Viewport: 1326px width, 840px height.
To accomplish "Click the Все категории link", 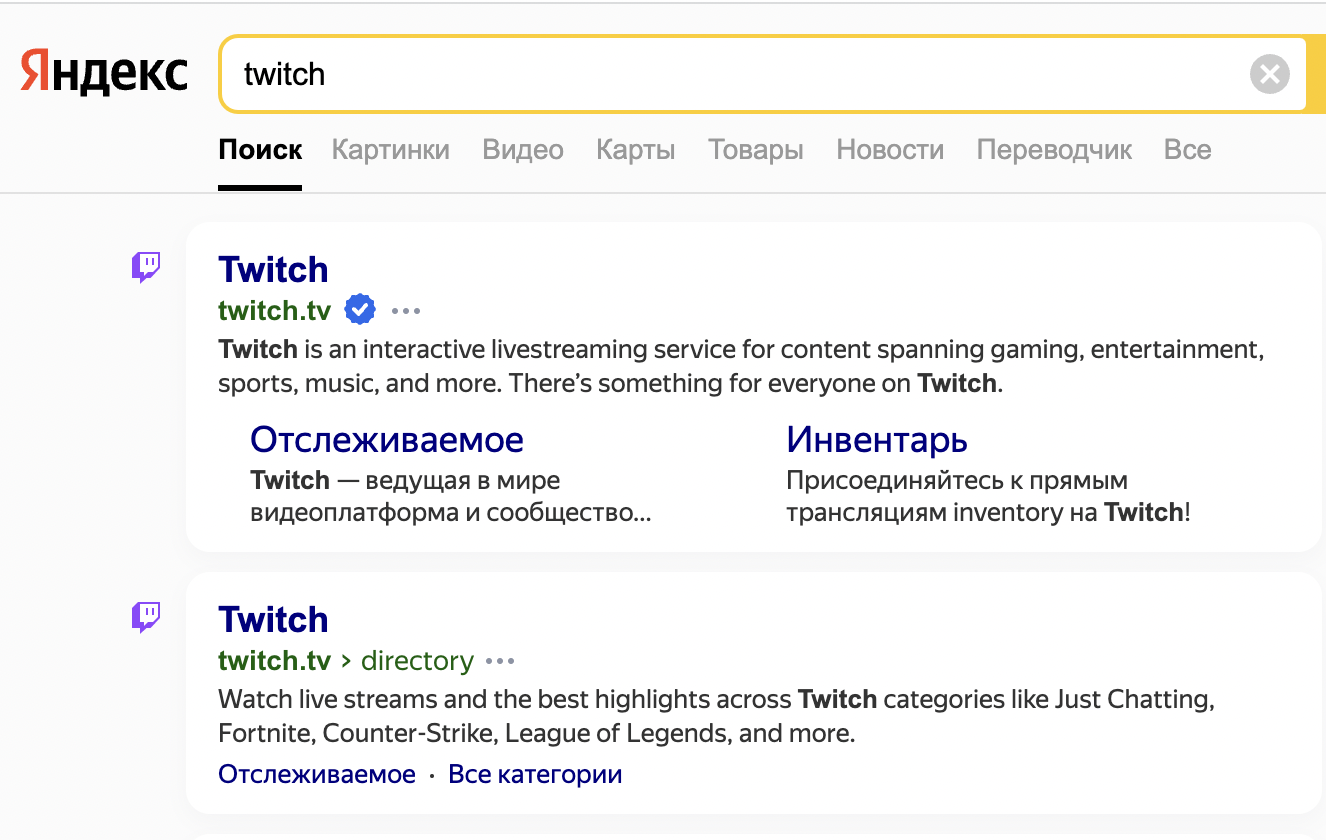I will (535, 774).
